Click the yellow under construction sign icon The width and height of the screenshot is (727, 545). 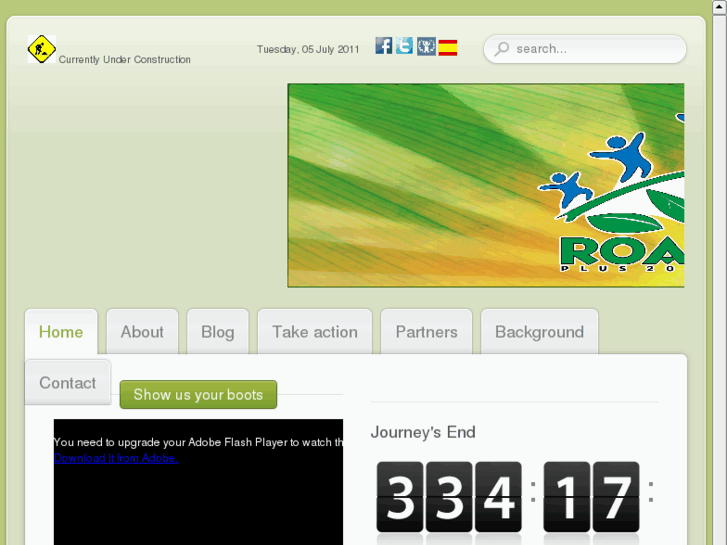tap(42, 49)
